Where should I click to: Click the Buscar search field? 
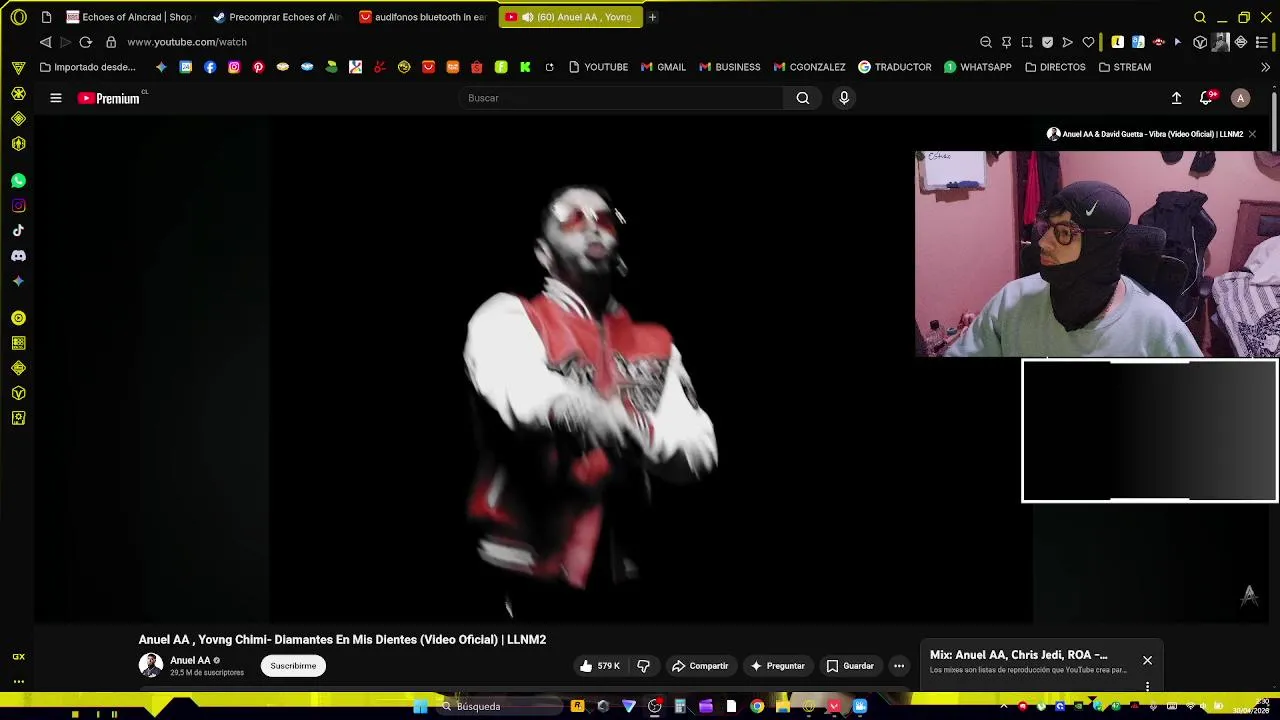tap(620, 98)
